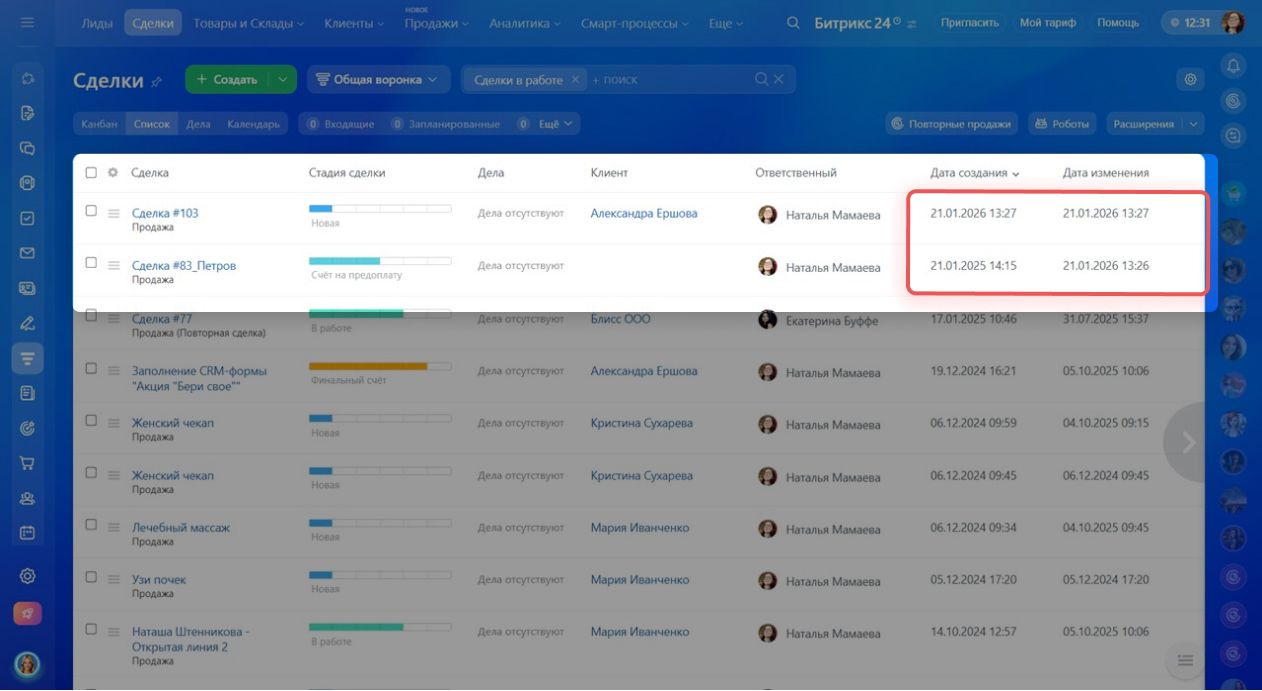Click the stage progress bar of Сделка #103
The width and height of the screenshot is (1262, 691).
tap(380, 209)
